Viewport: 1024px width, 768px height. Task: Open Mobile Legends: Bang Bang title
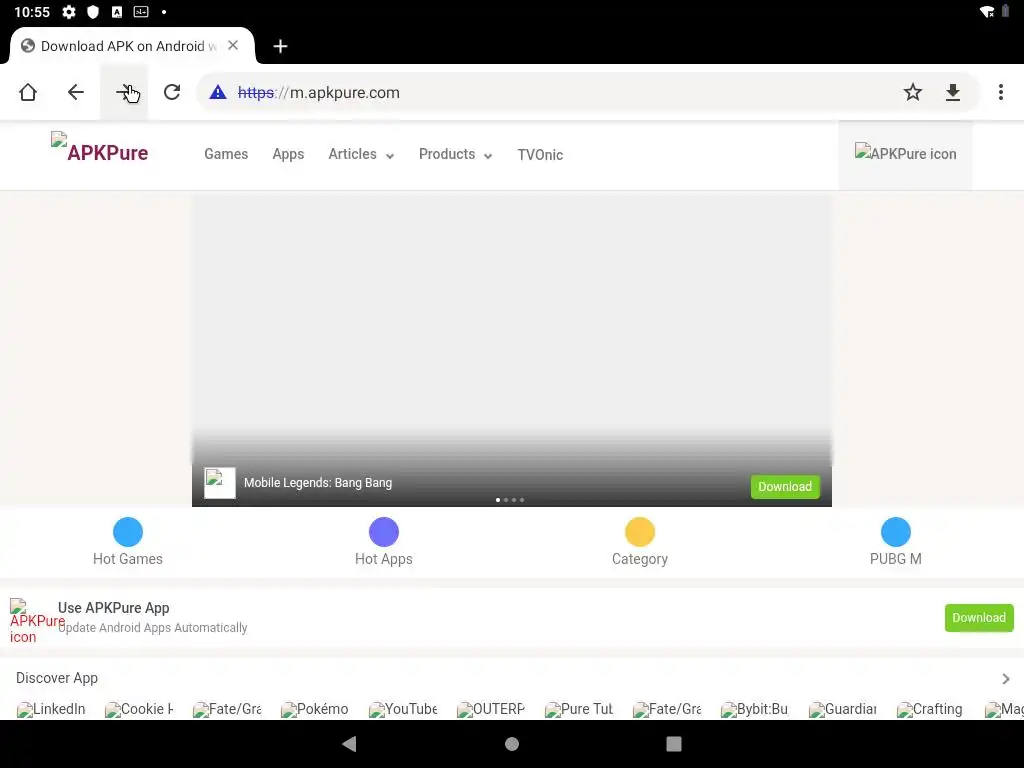pos(317,483)
